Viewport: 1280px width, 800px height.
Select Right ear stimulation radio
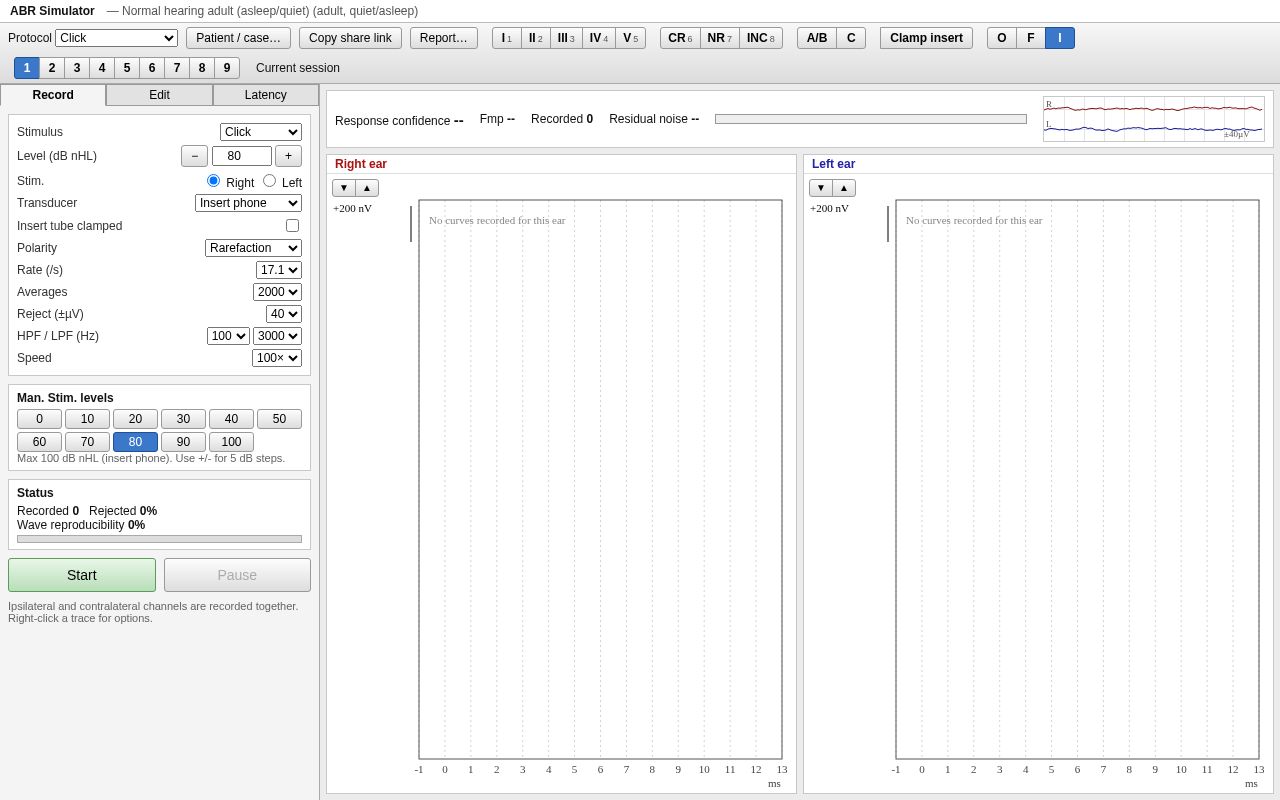coord(213,181)
